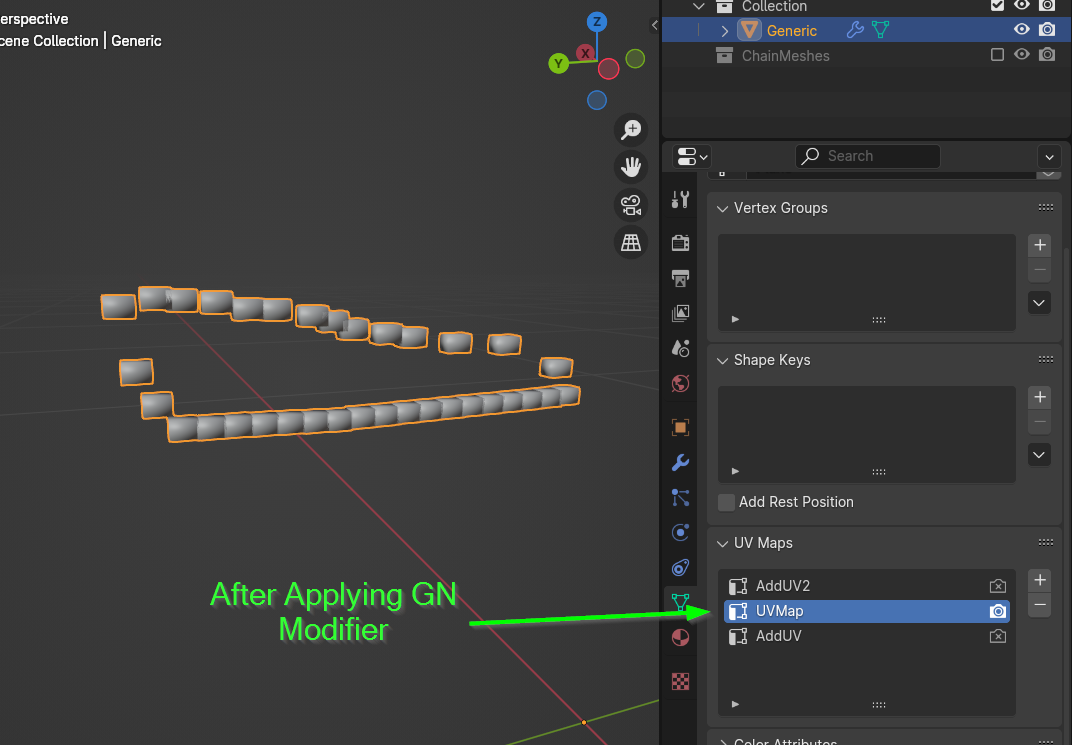Enable the ChainMeshes collection checkbox
Screen dimensions: 1072x745
[997, 55]
